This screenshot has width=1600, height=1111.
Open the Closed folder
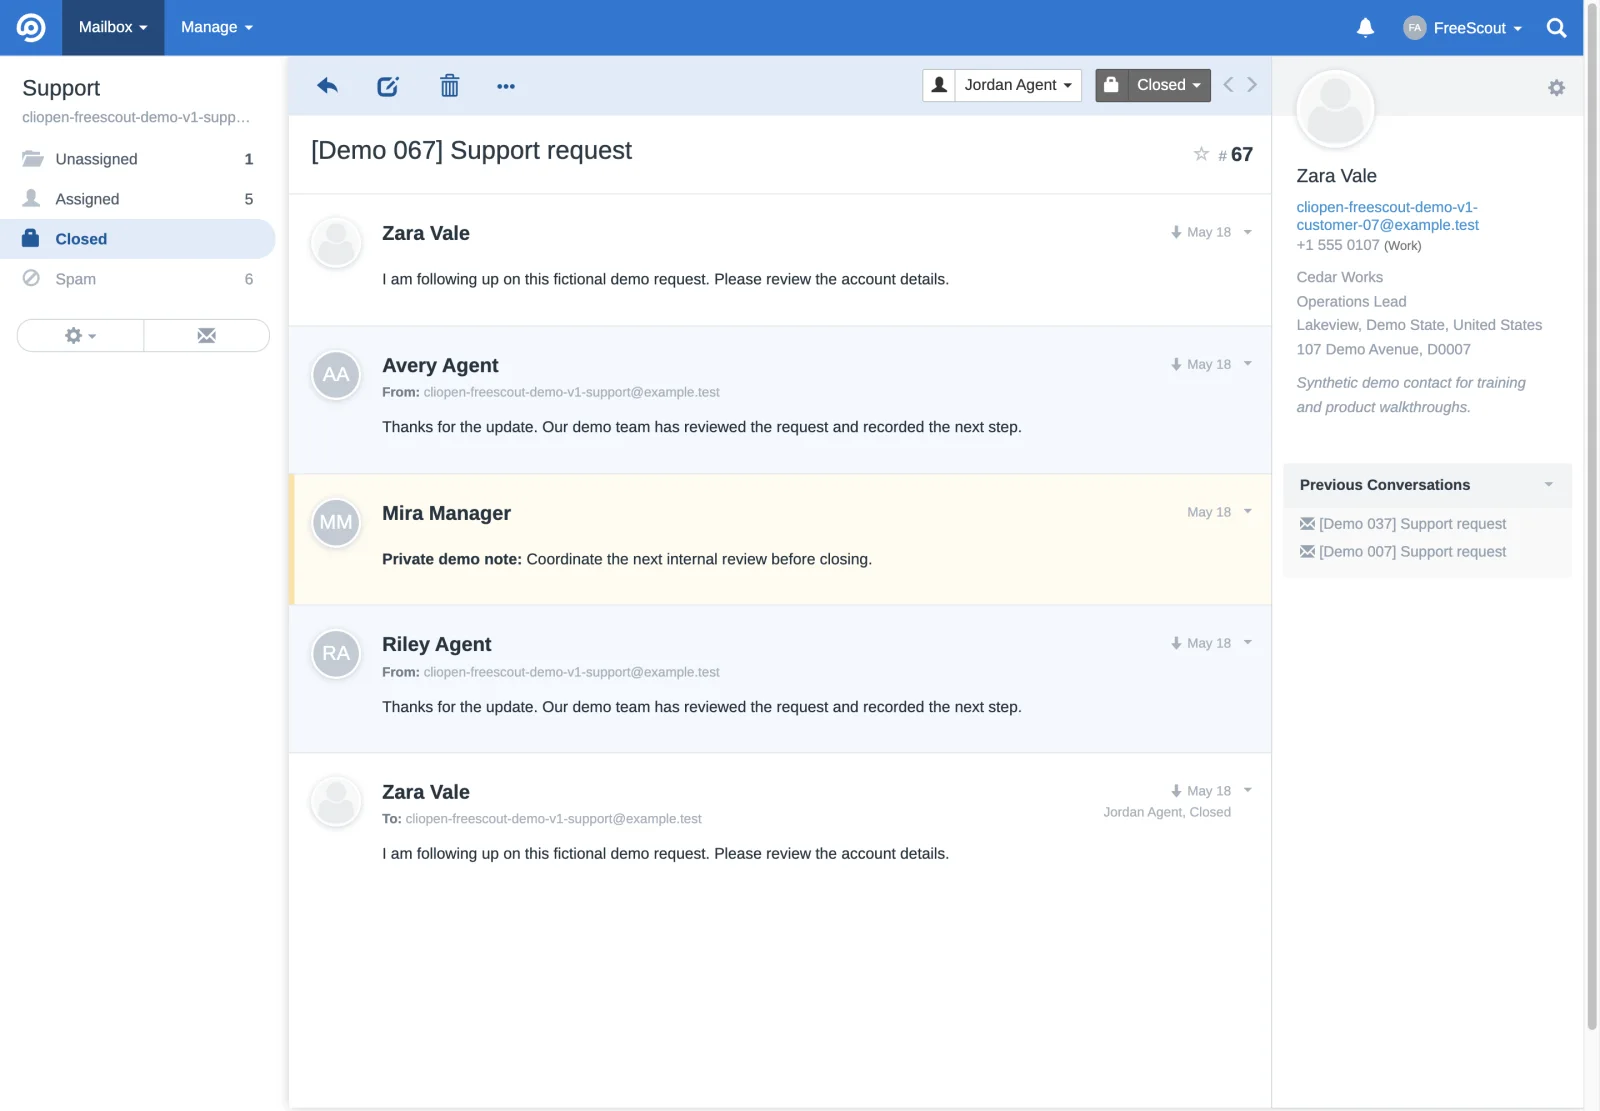[138, 239]
